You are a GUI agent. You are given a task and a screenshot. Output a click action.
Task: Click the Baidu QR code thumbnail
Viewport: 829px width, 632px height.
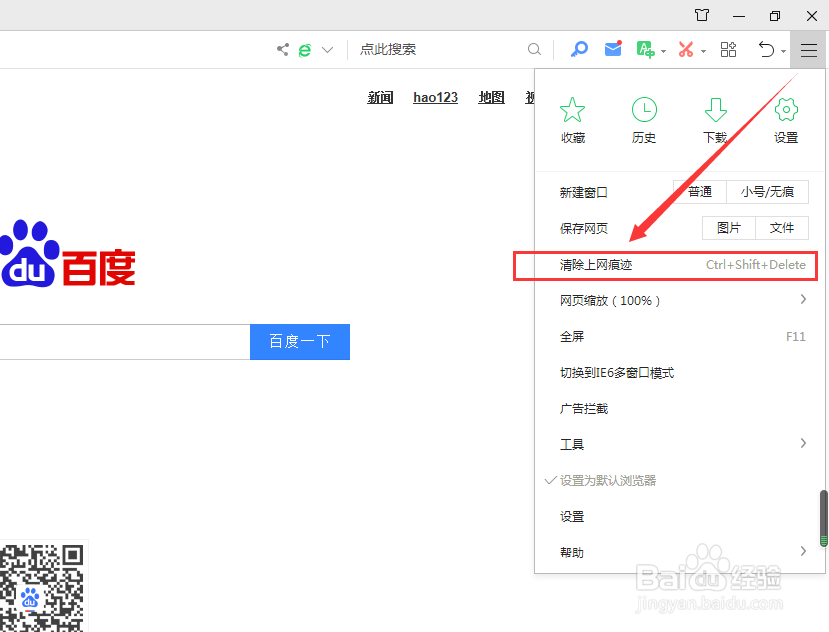[44, 588]
